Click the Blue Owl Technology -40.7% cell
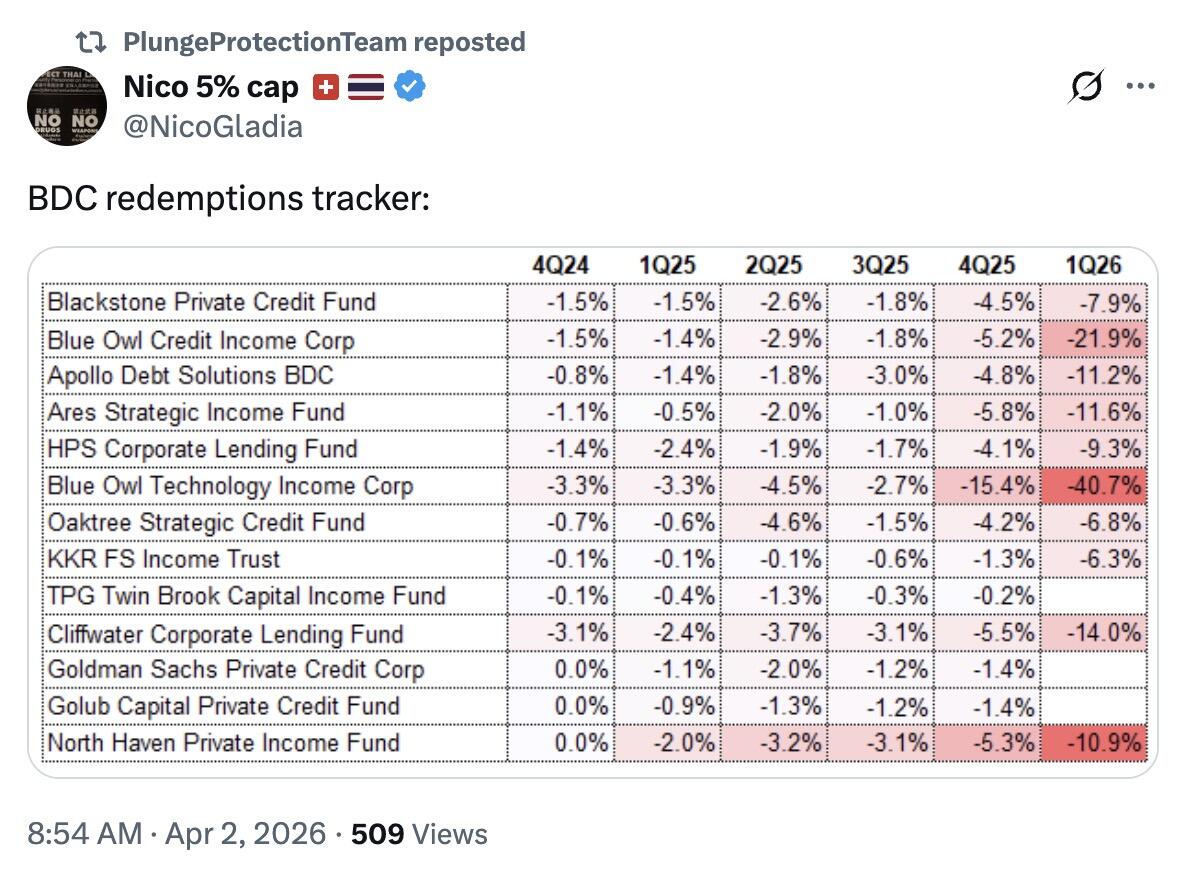 tap(1094, 486)
